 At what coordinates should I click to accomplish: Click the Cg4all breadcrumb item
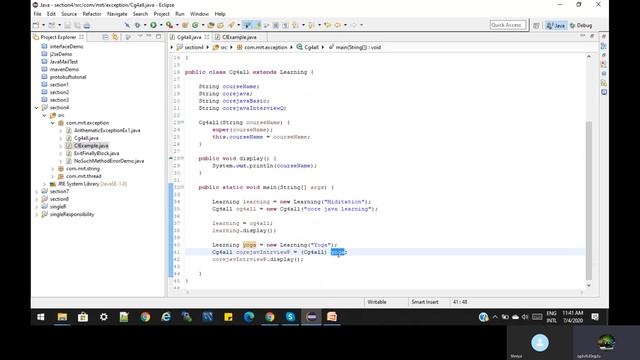308,47
